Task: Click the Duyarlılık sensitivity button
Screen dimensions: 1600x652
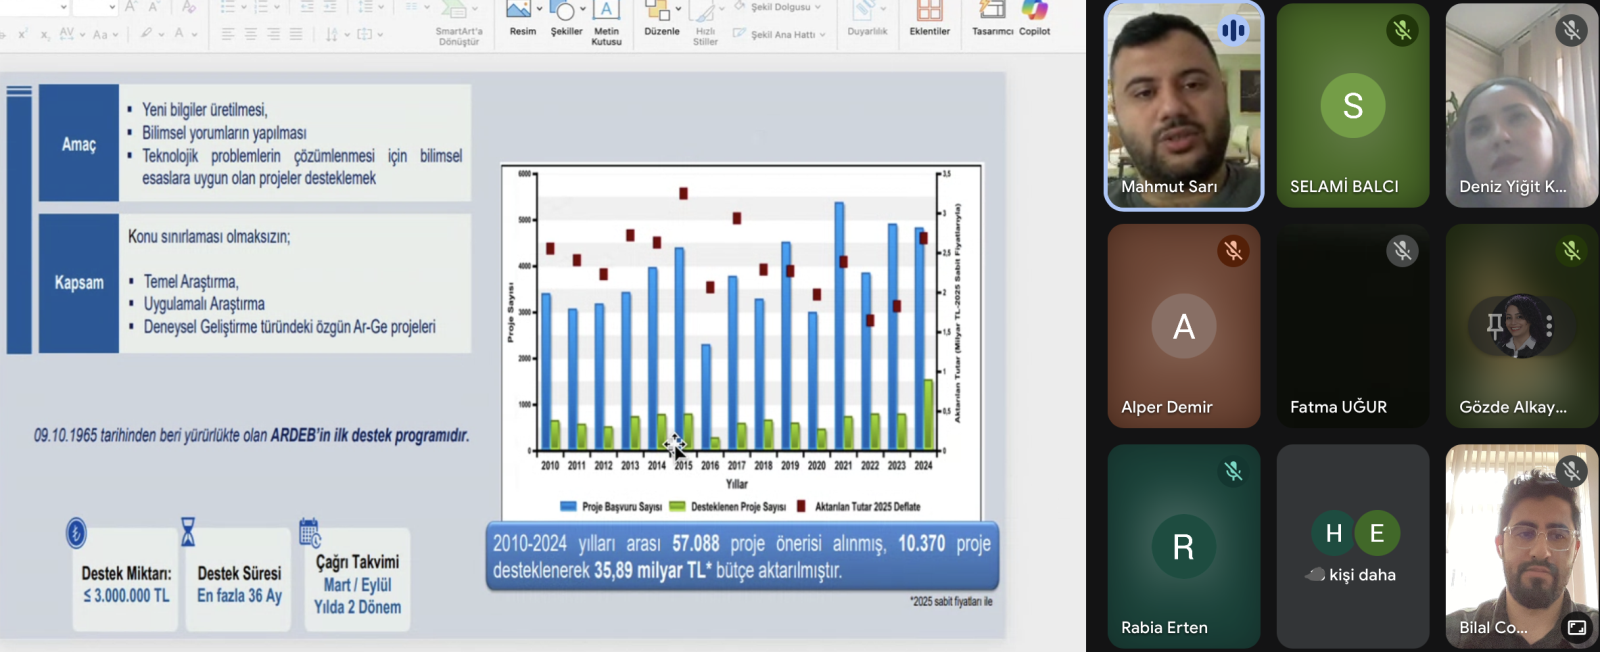Action: click(867, 20)
